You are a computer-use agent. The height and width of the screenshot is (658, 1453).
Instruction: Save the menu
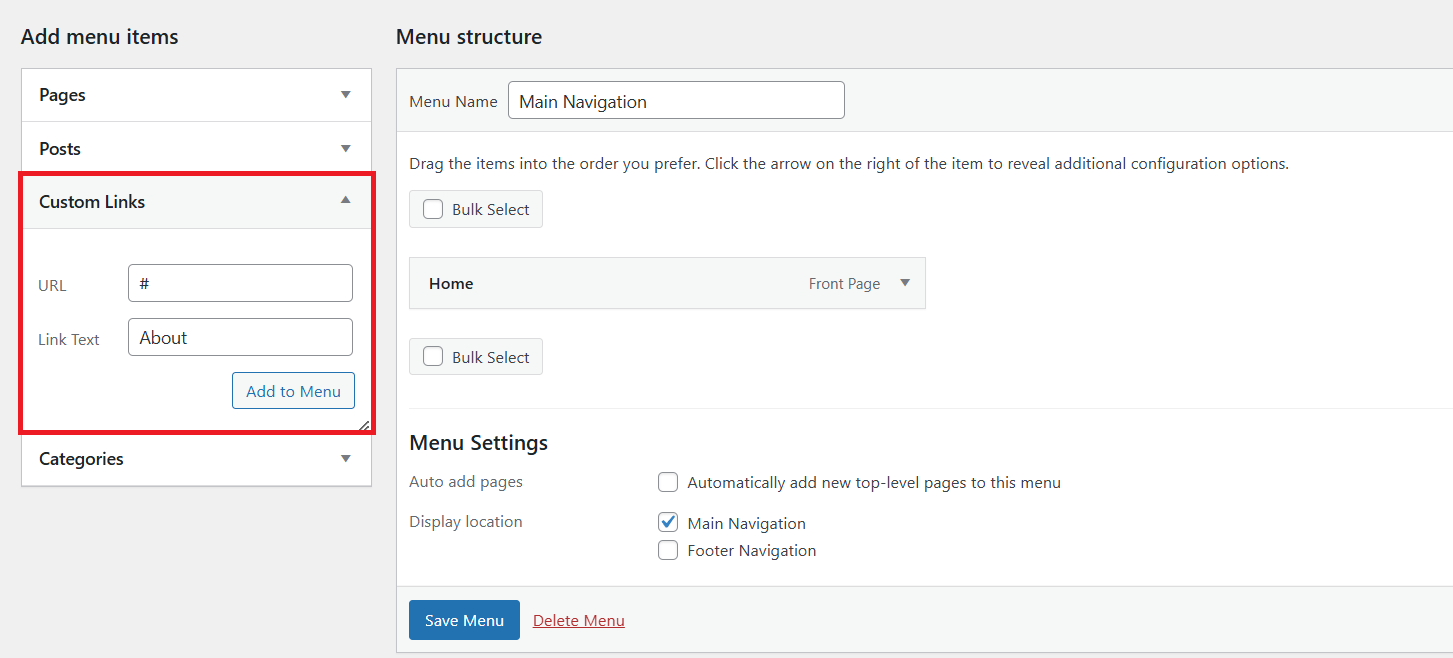464,620
